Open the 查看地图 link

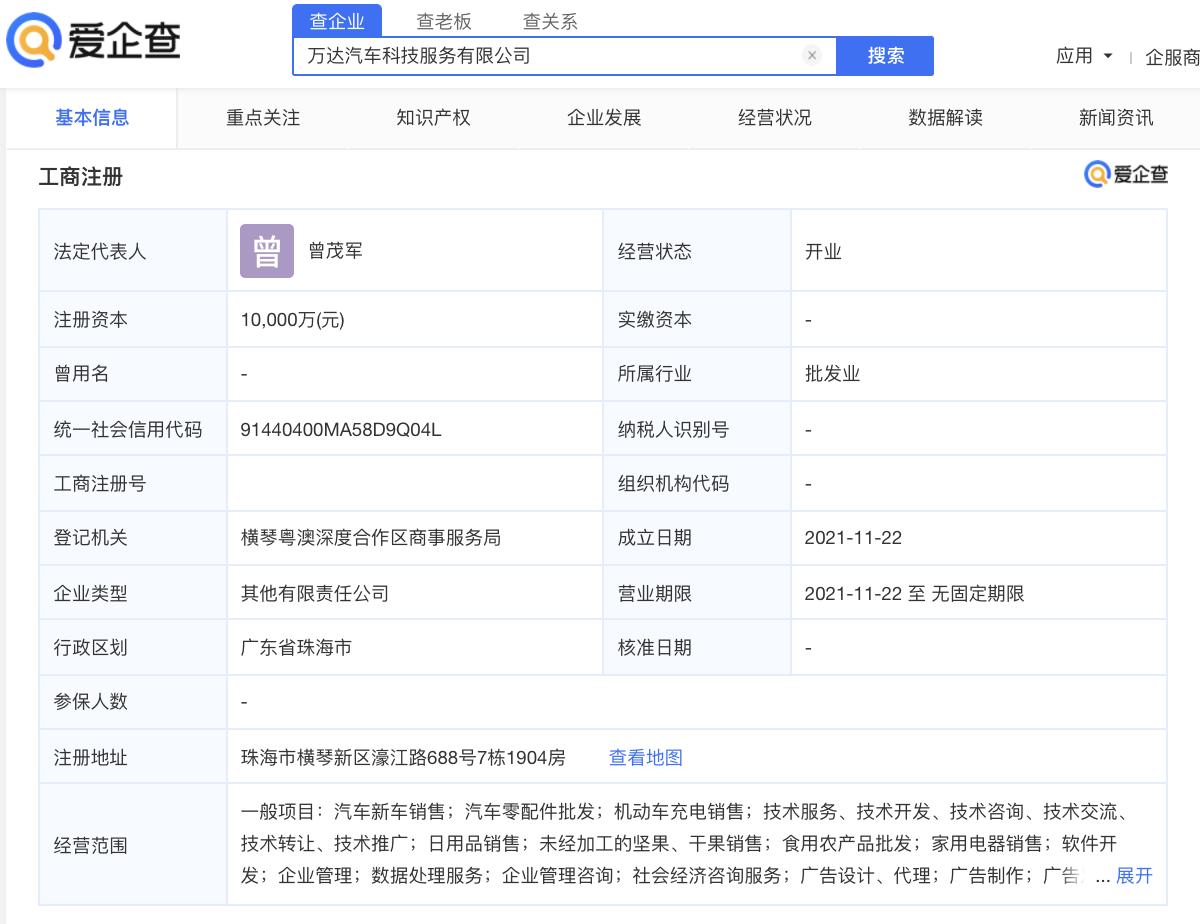(x=646, y=758)
